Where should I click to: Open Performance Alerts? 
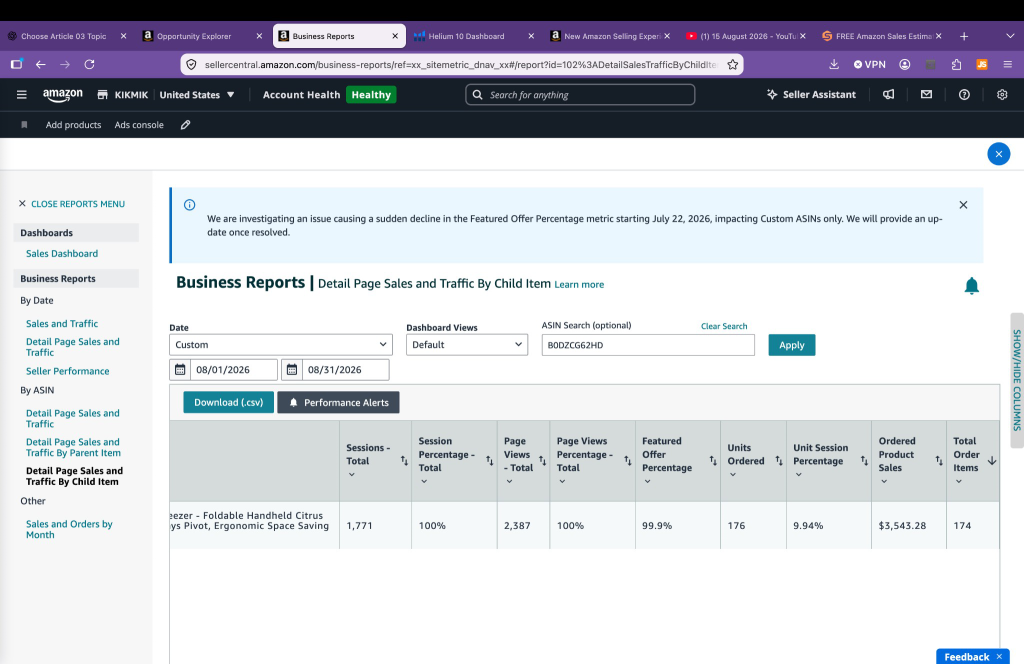pyautogui.click(x=338, y=402)
